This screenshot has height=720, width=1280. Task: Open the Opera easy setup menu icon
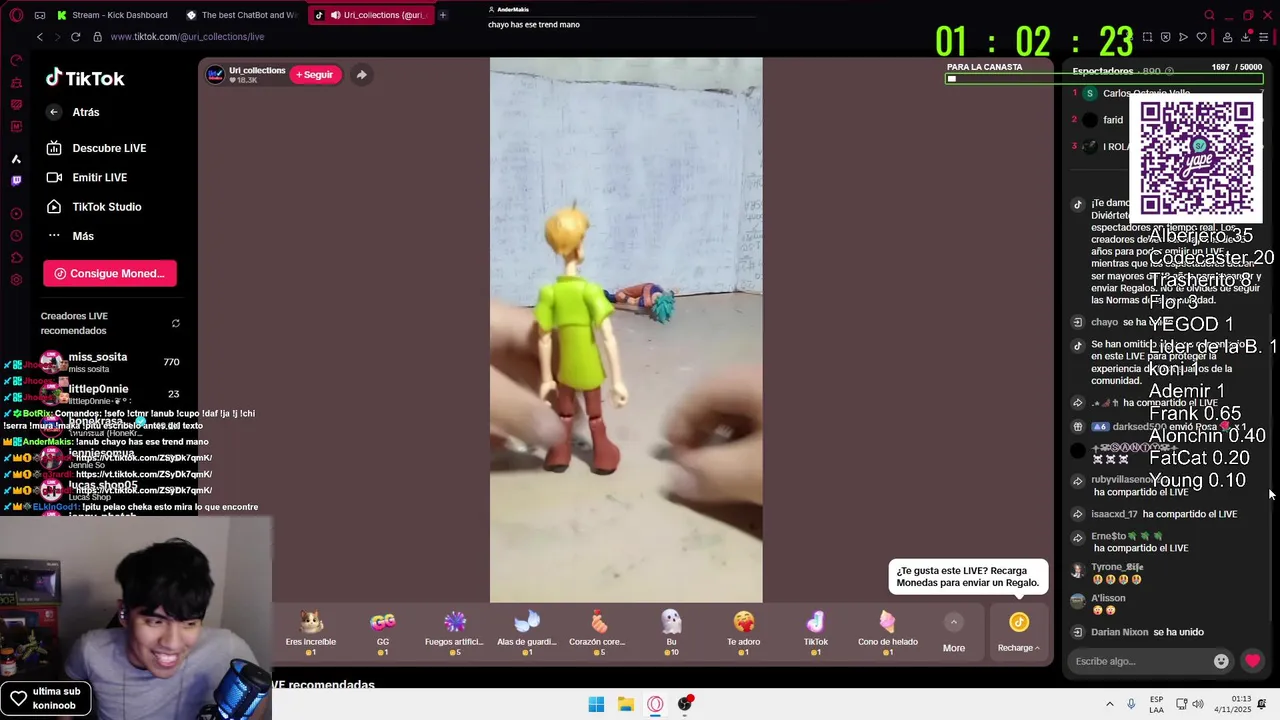tap(1263, 37)
